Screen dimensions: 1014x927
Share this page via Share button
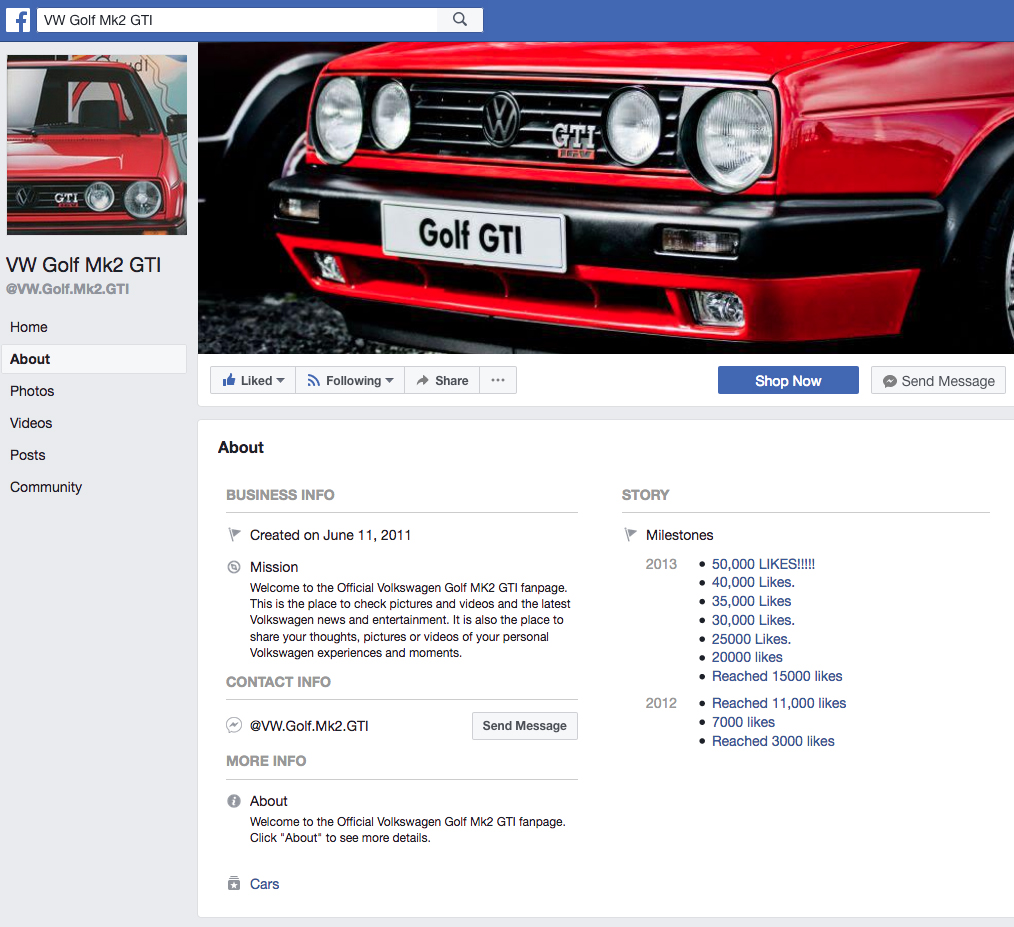pos(442,380)
